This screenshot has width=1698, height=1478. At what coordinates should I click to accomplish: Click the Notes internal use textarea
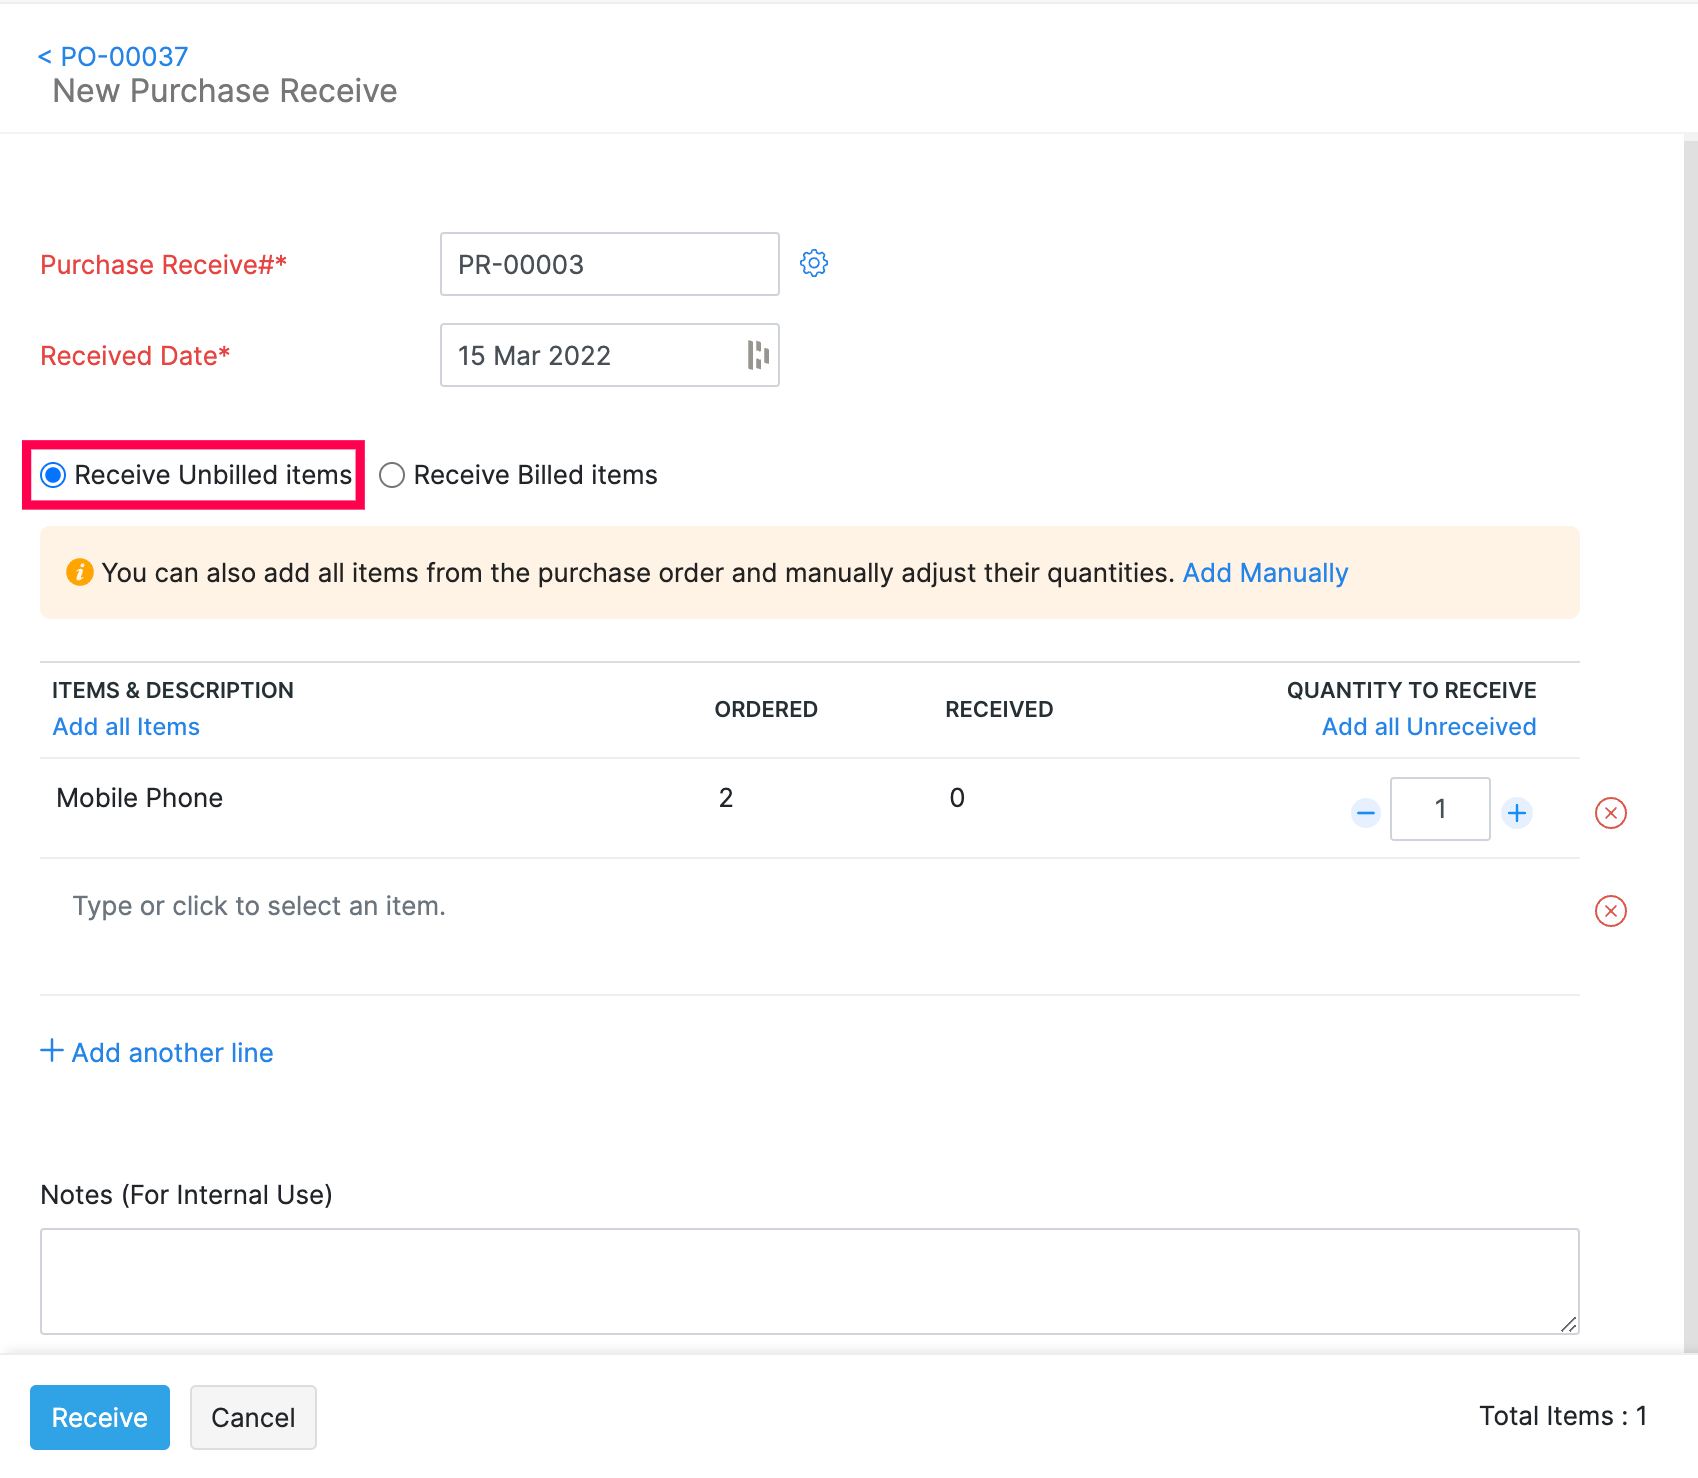click(808, 1281)
